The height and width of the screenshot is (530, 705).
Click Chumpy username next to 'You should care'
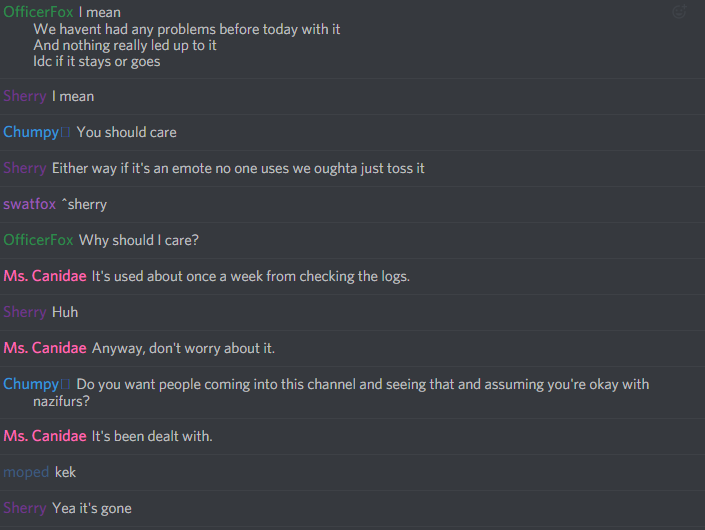pyautogui.click(x=30, y=132)
